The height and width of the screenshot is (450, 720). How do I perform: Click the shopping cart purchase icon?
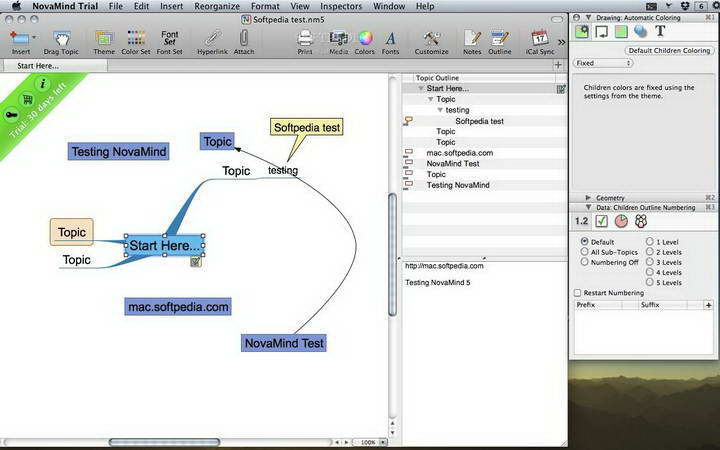[28, 99]
